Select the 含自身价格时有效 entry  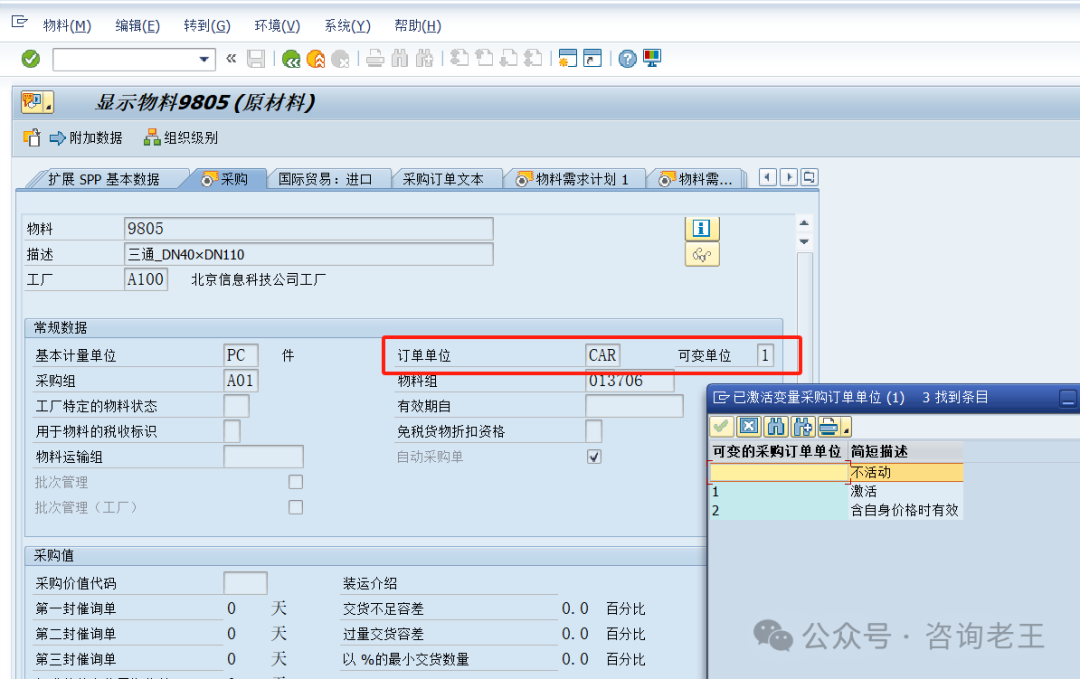[904, 510]
